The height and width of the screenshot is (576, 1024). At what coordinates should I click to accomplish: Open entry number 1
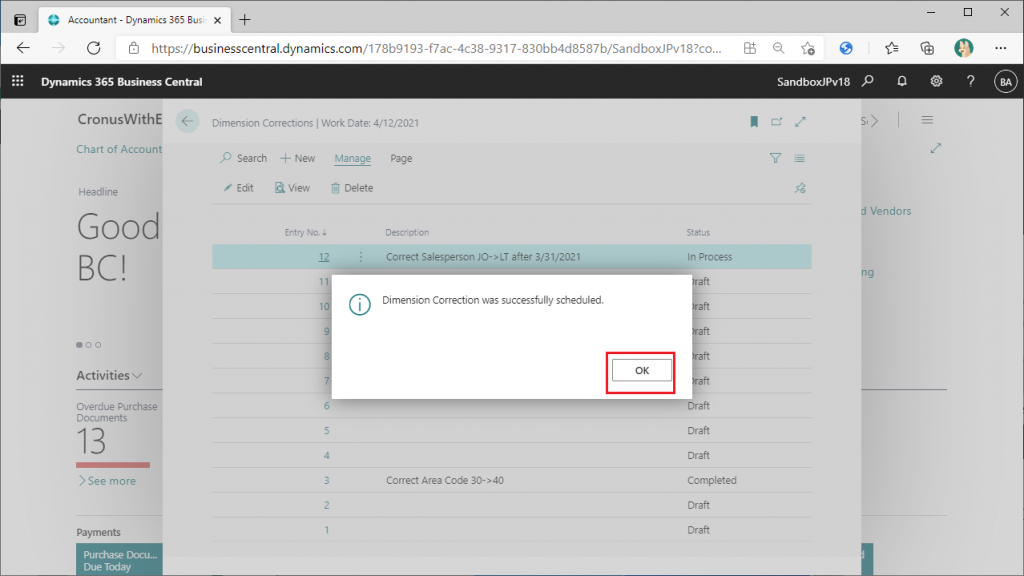(x=327, y=530)
